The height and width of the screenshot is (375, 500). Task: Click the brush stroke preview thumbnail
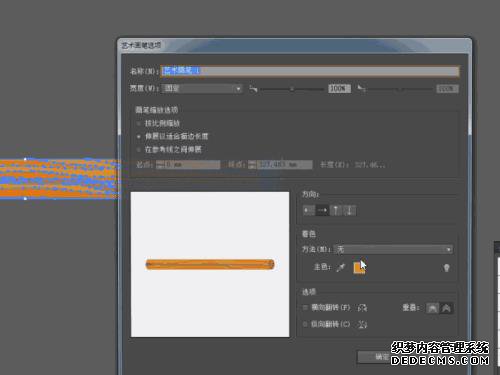pyautogui.click(x=210, y=264)
